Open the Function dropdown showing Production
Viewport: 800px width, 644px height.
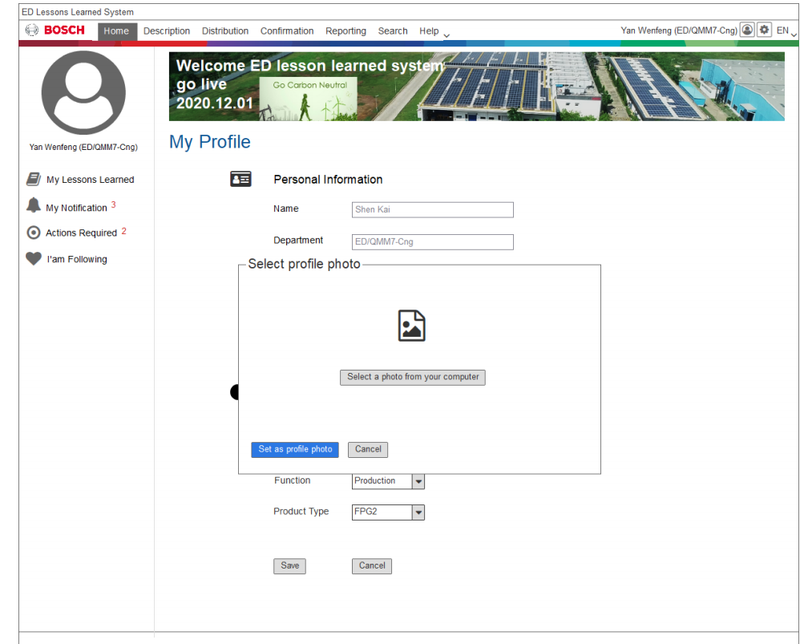click(x=388, y=481)
